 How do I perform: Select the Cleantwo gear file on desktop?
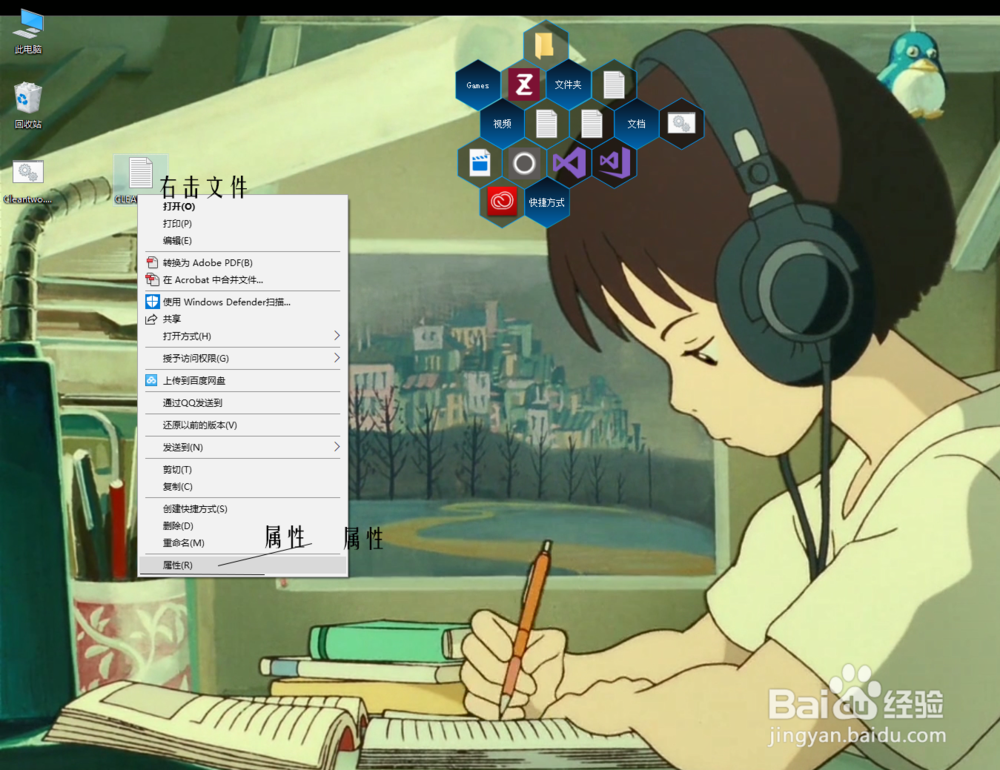click(28, 182)
